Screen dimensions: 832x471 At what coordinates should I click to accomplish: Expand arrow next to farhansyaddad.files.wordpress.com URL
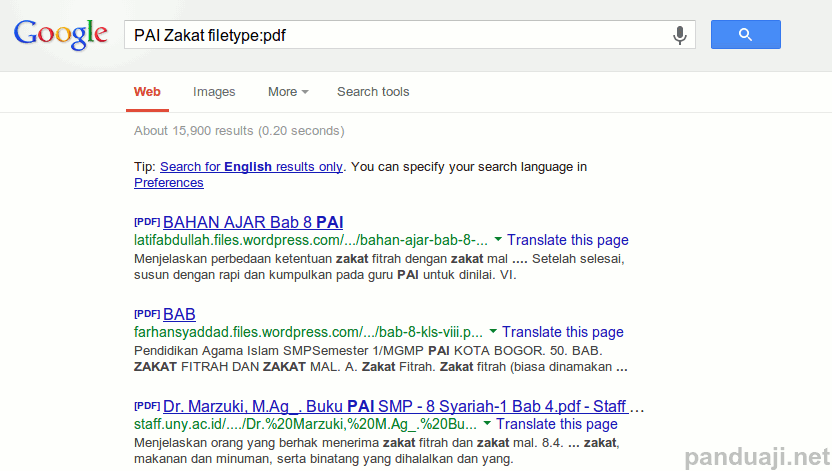coord(493,331)
